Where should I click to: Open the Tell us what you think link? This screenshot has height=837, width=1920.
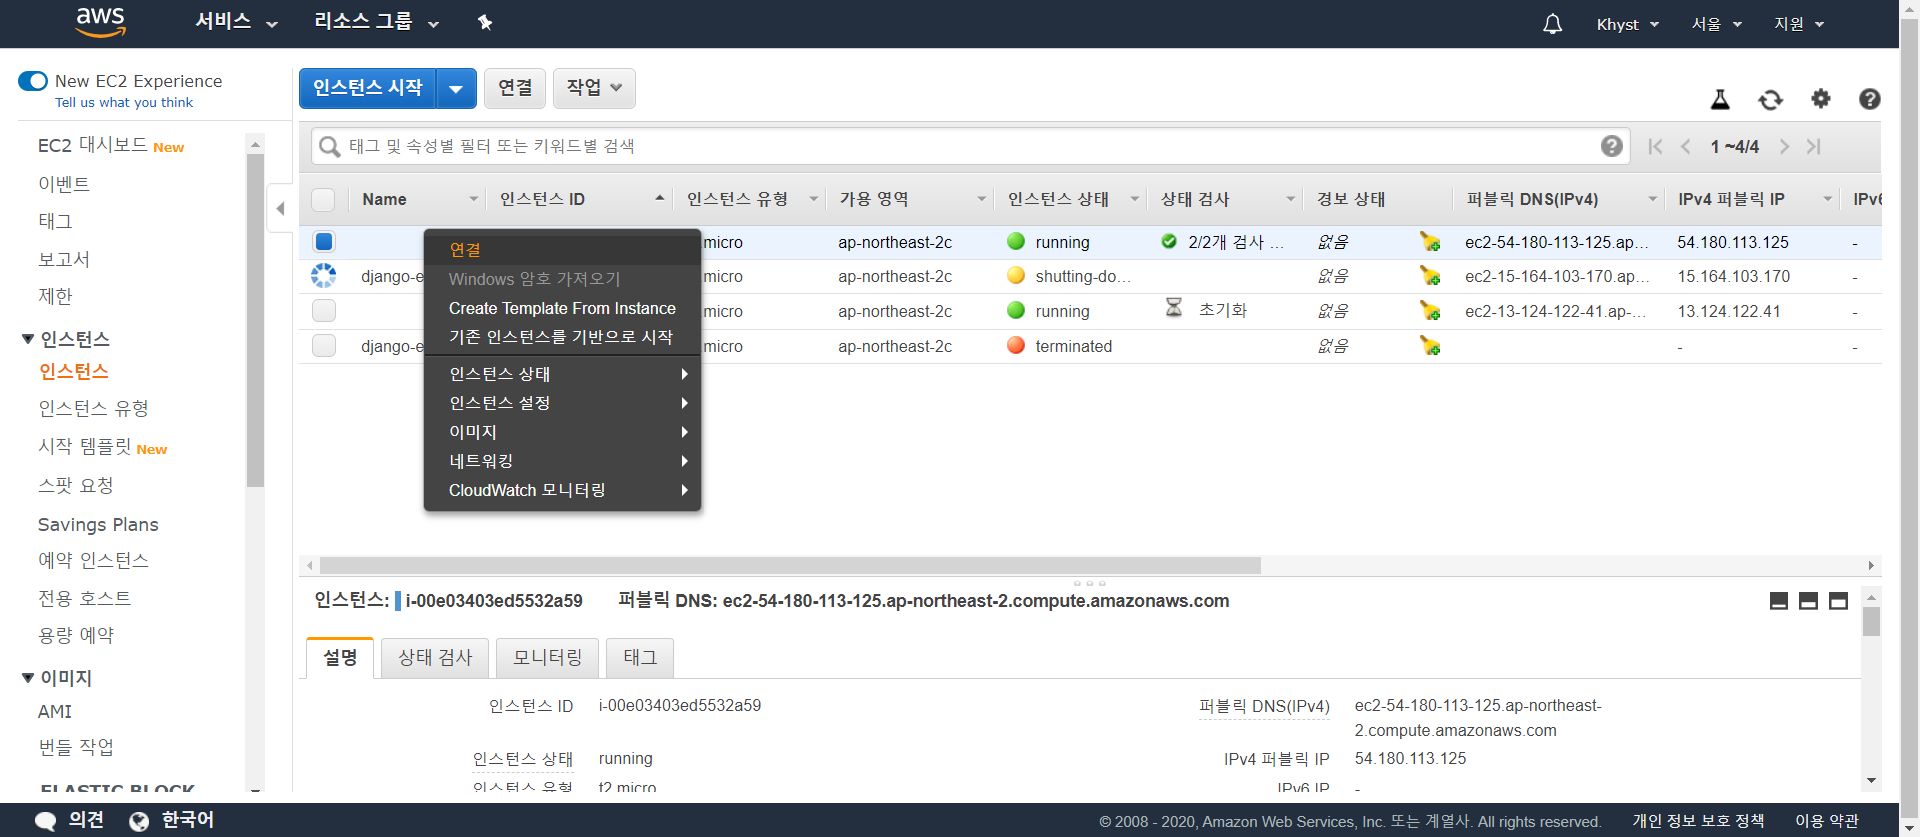click(x=124, y=102)
